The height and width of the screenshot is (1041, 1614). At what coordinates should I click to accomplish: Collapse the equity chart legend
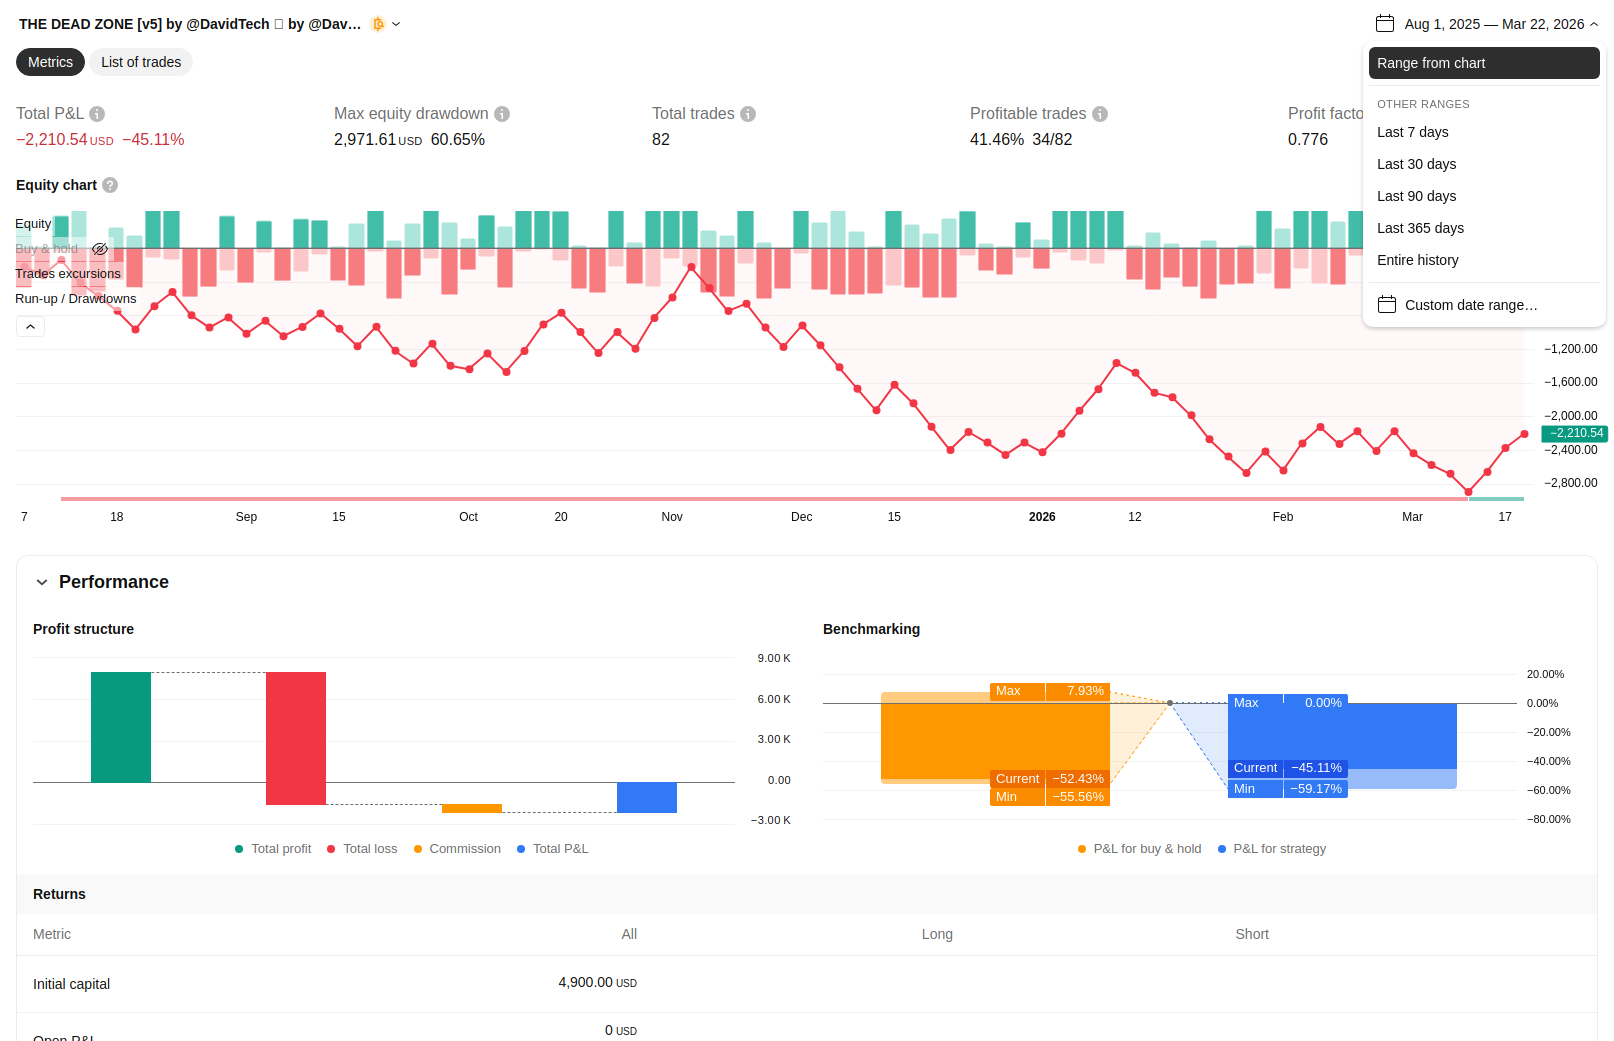point(30,327)
